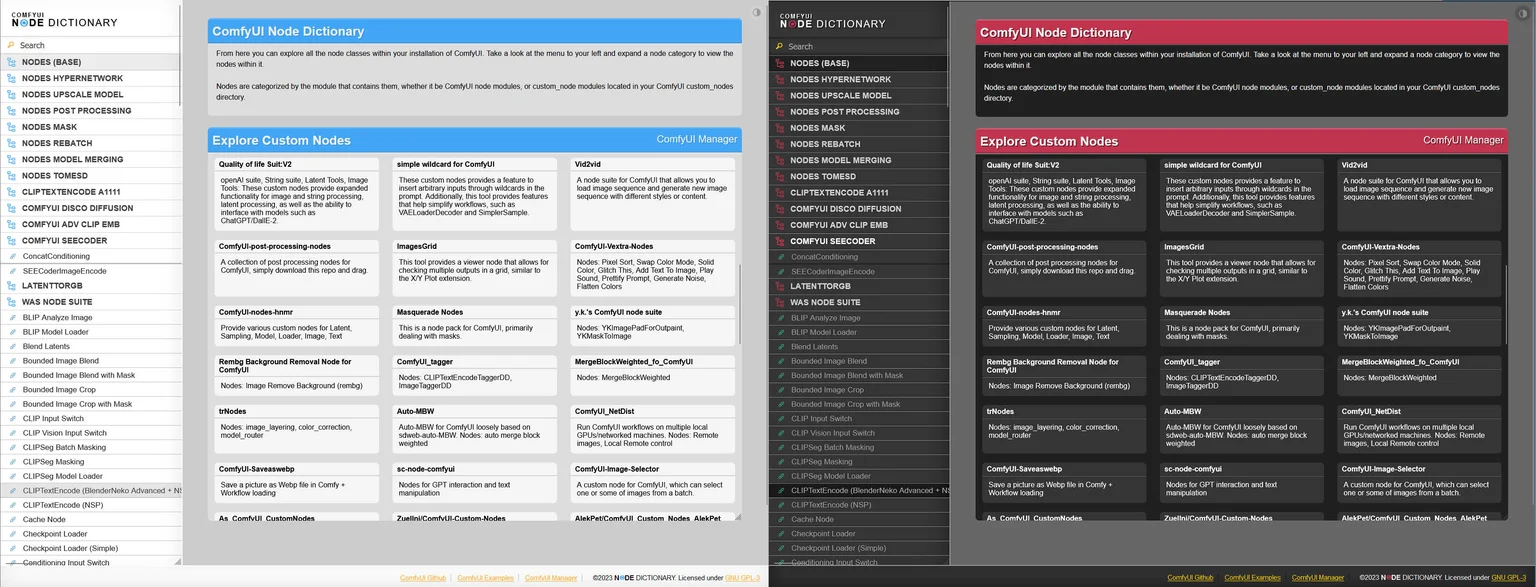Click NODES POST PROCESSING tree icon, light sidebar
This screenshot has width=1536, height=587.
coord(11,111)
